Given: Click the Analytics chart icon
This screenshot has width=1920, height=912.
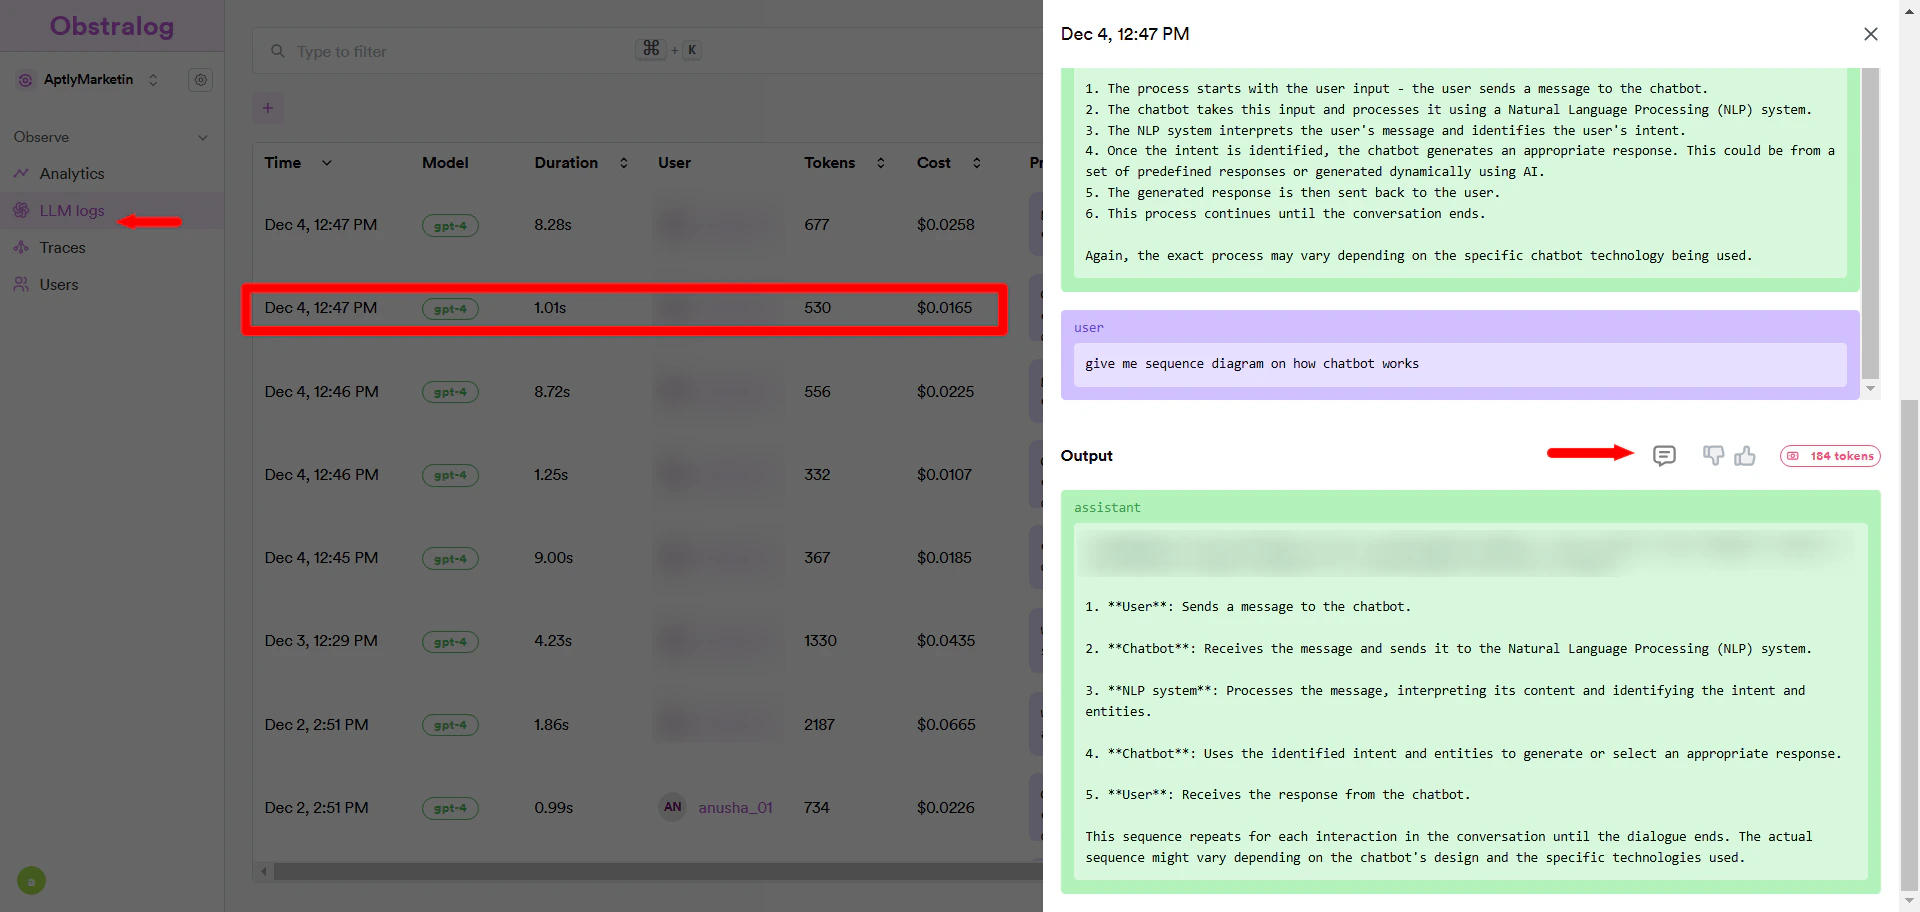Looking at the screenshot, I should (21, 174).
